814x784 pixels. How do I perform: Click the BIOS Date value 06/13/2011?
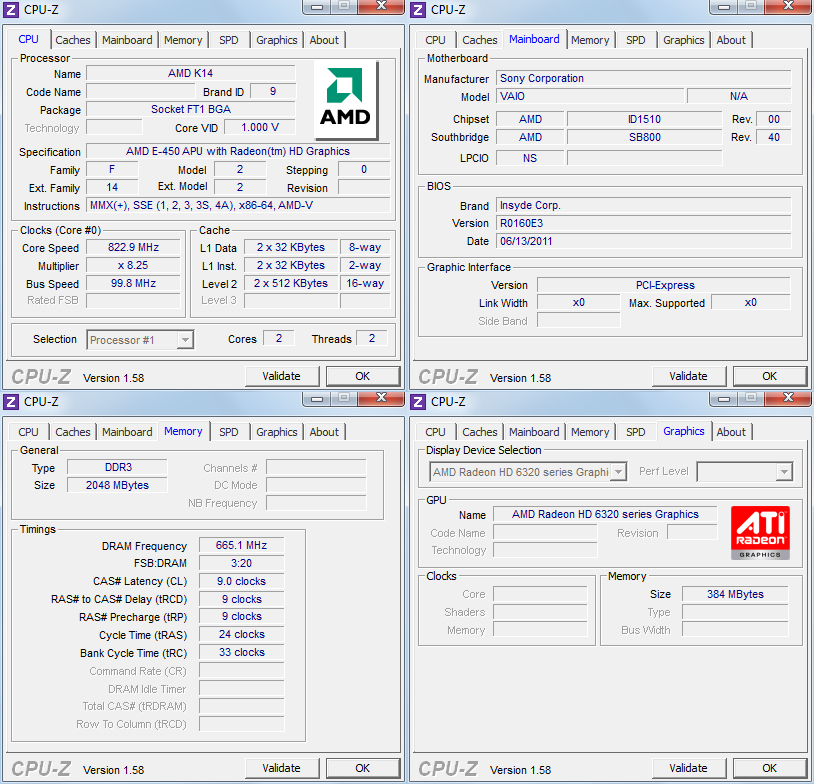(644, 241)
